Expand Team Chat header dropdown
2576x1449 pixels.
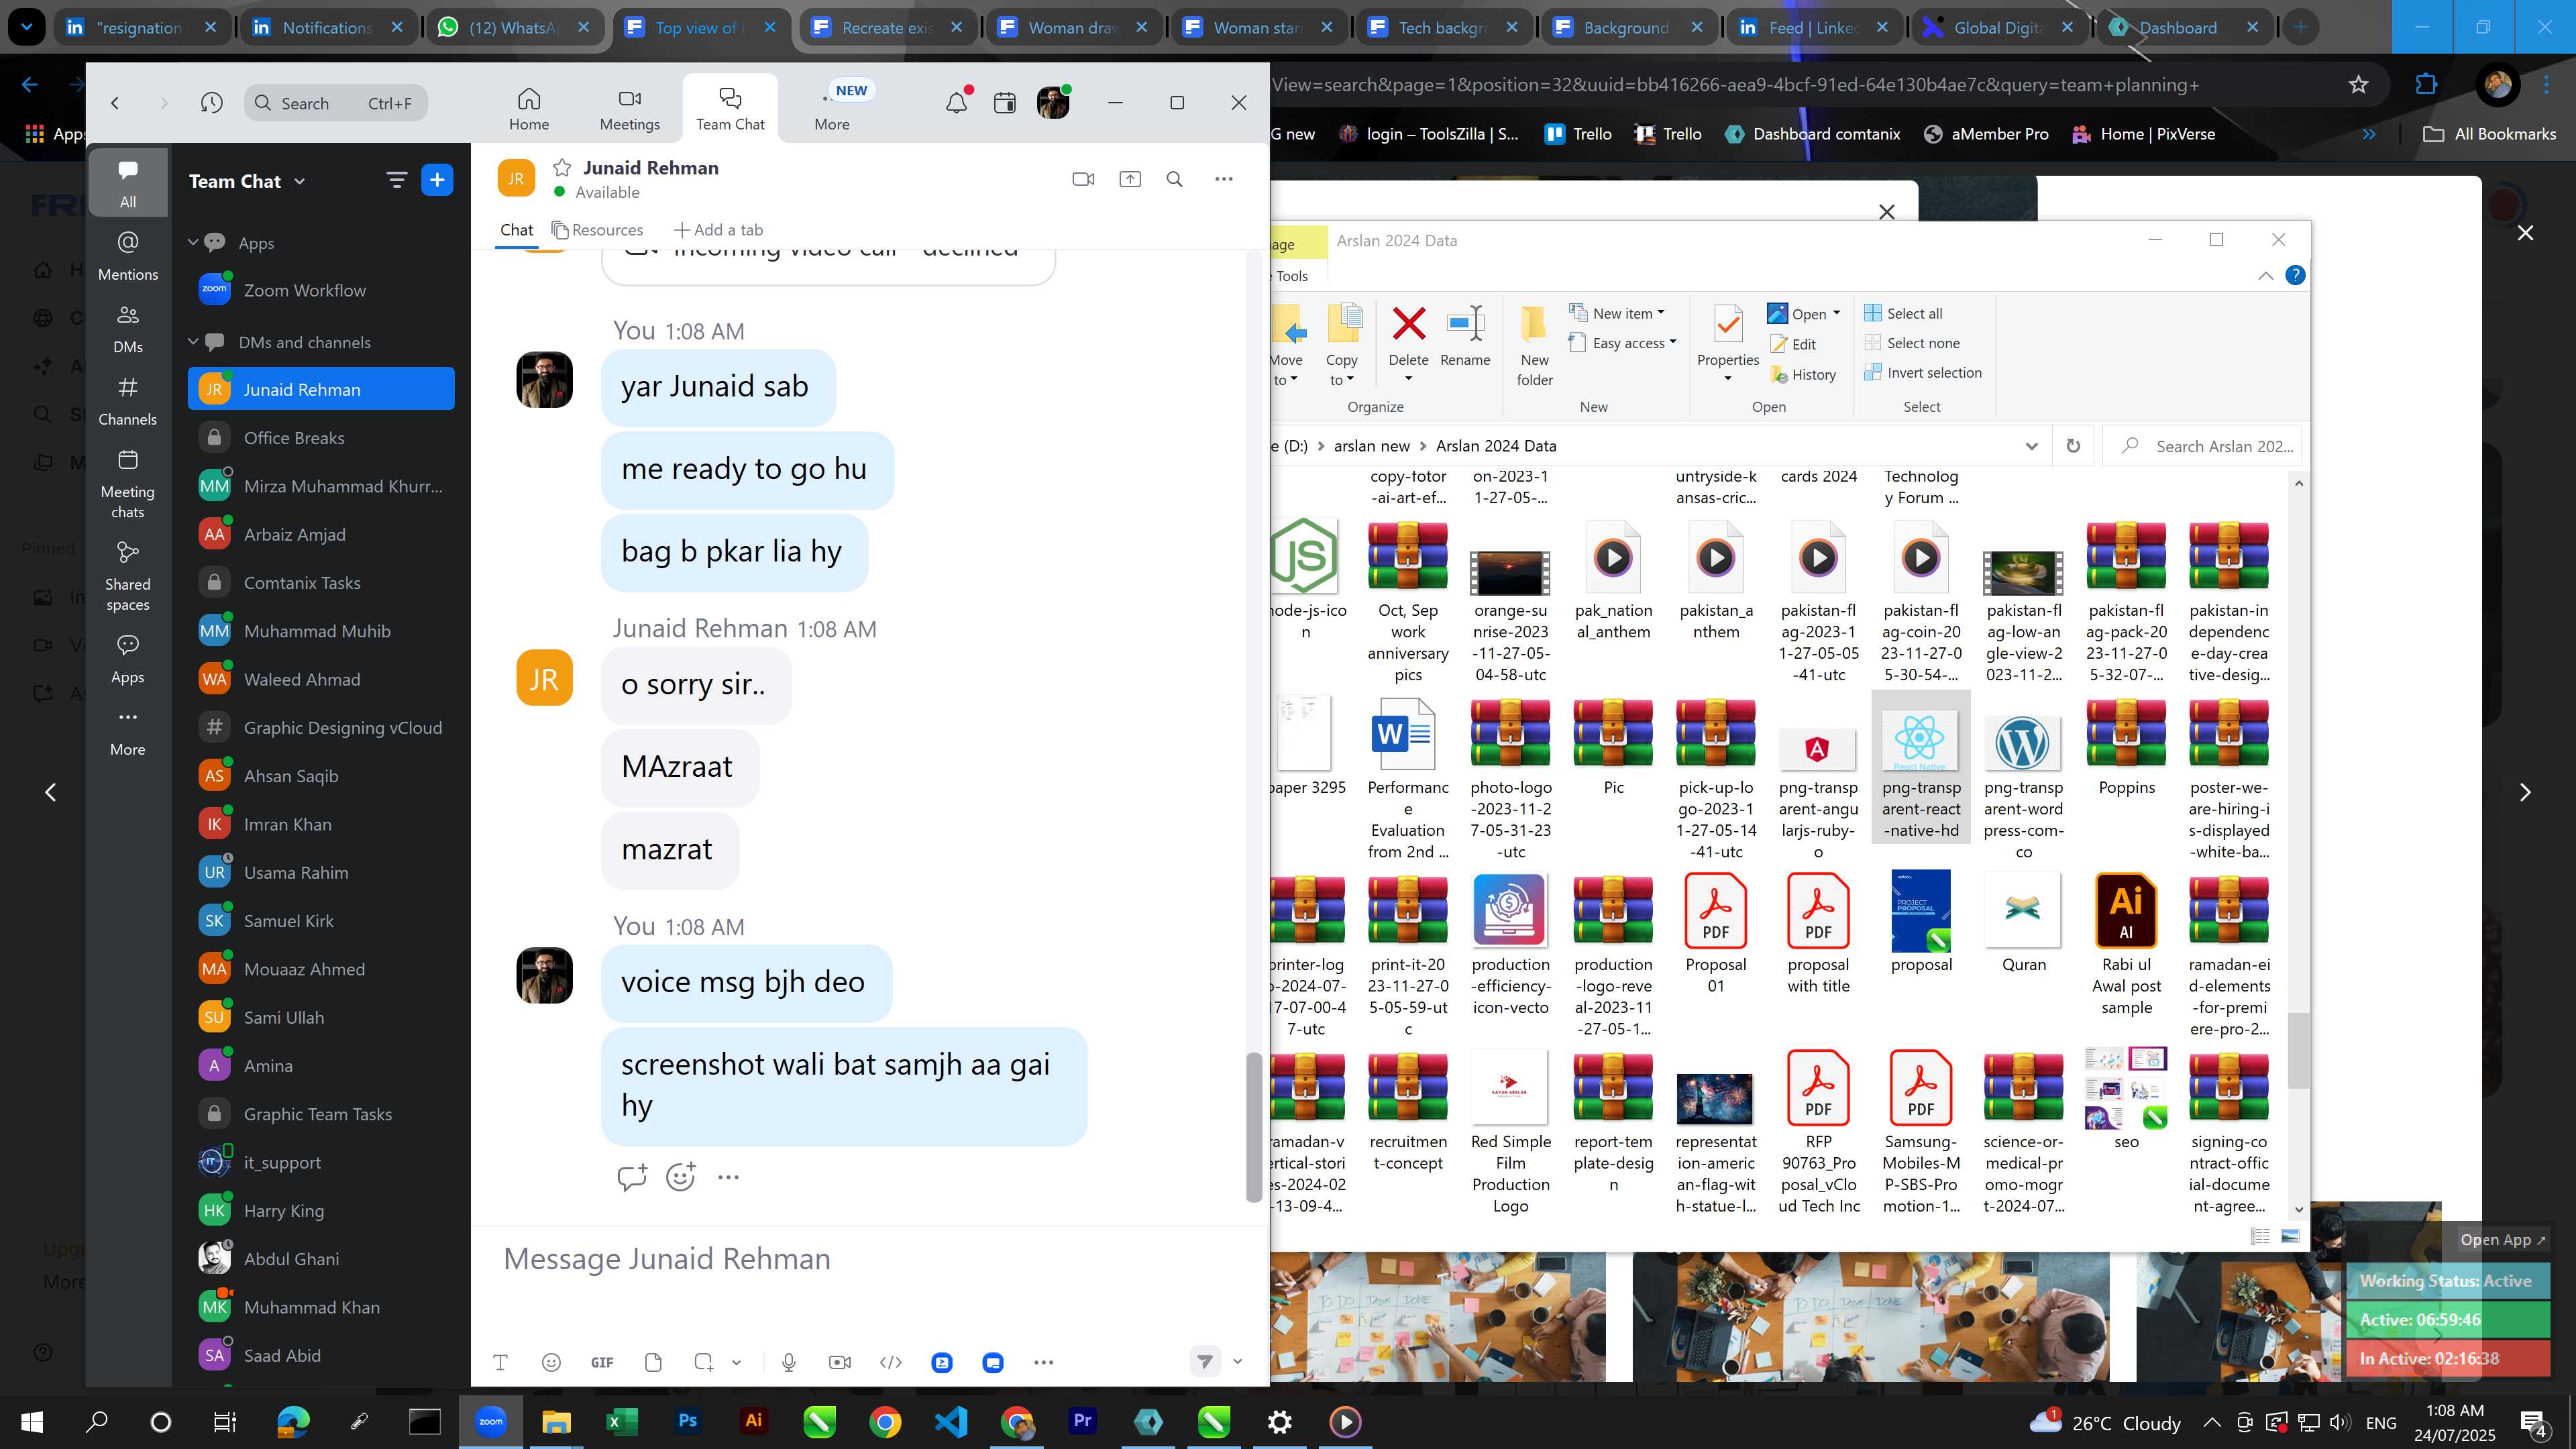(x=300, y=181)
